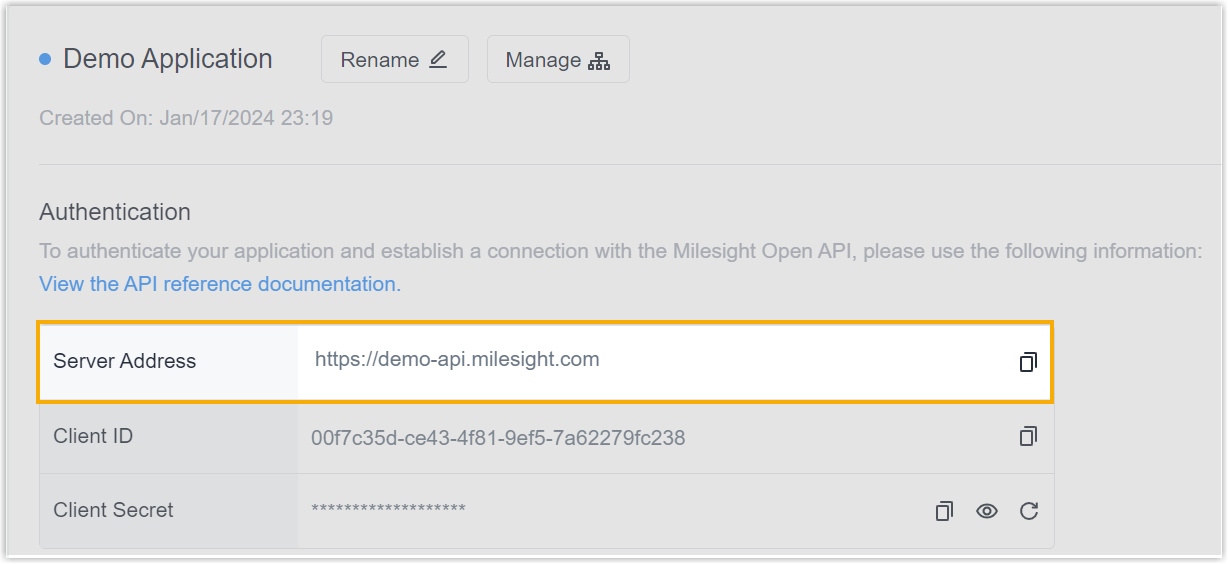Select the server URL https://demo-api.milesight.com
1228x564 pixels.
(457, 359)
